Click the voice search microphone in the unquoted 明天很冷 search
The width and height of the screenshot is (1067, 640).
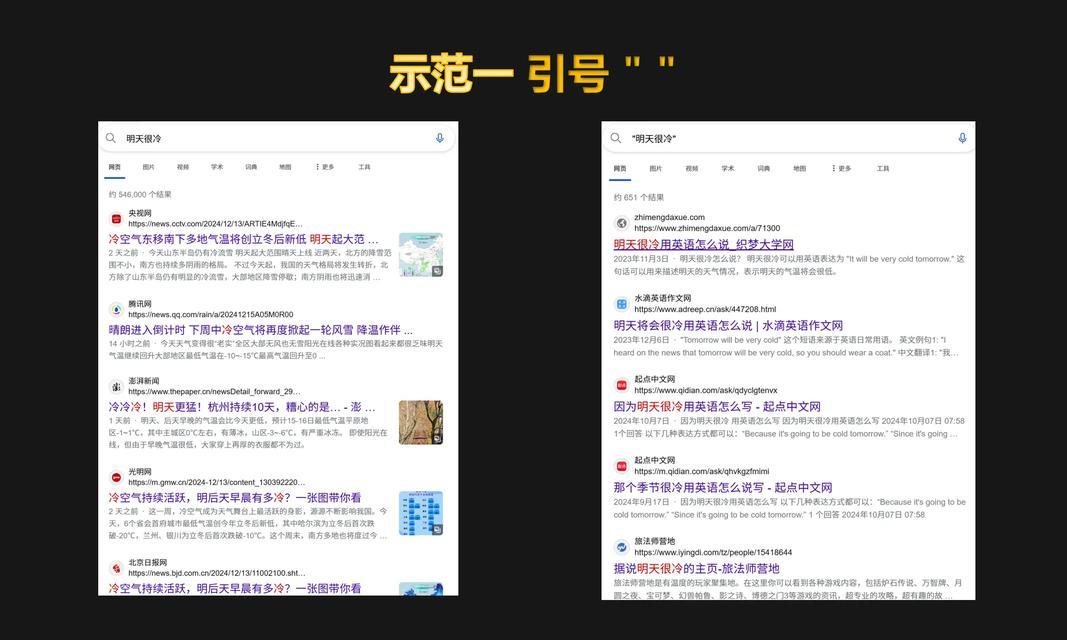click(x=439, y=138)
